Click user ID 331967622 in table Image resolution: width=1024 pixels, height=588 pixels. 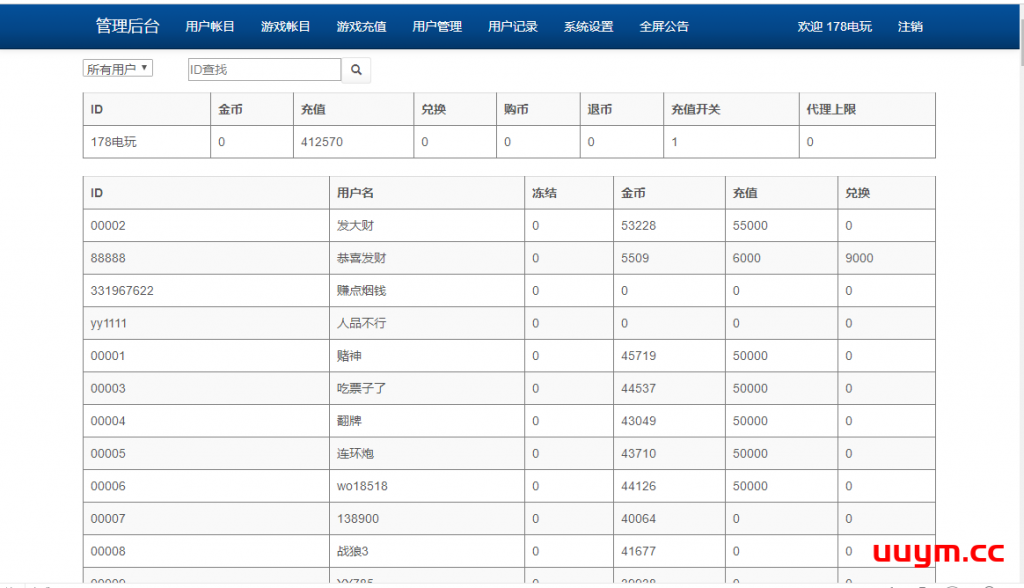tap(122, 291)
